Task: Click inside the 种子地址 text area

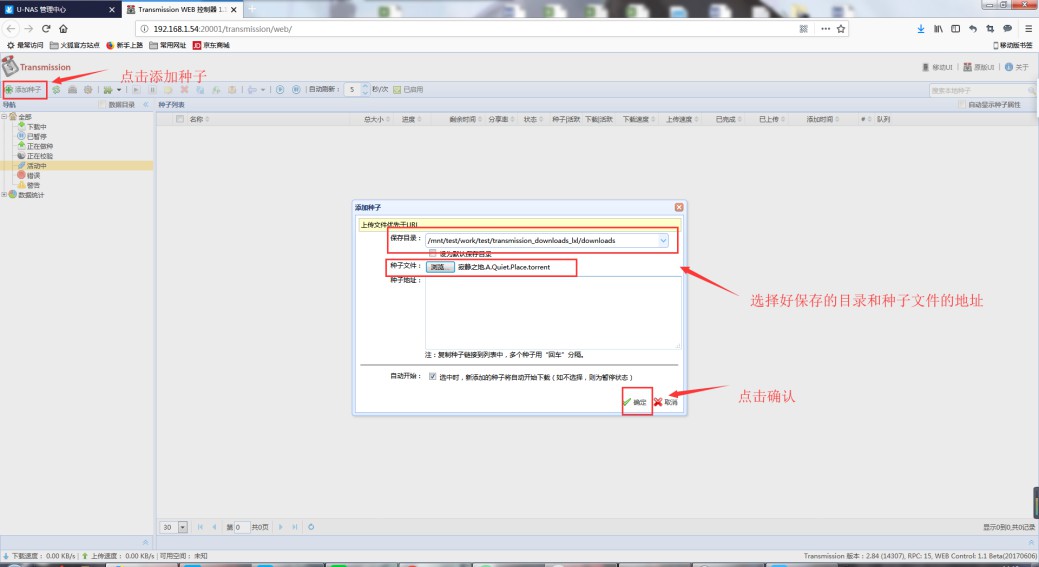Action: click(x=552, y=312)
